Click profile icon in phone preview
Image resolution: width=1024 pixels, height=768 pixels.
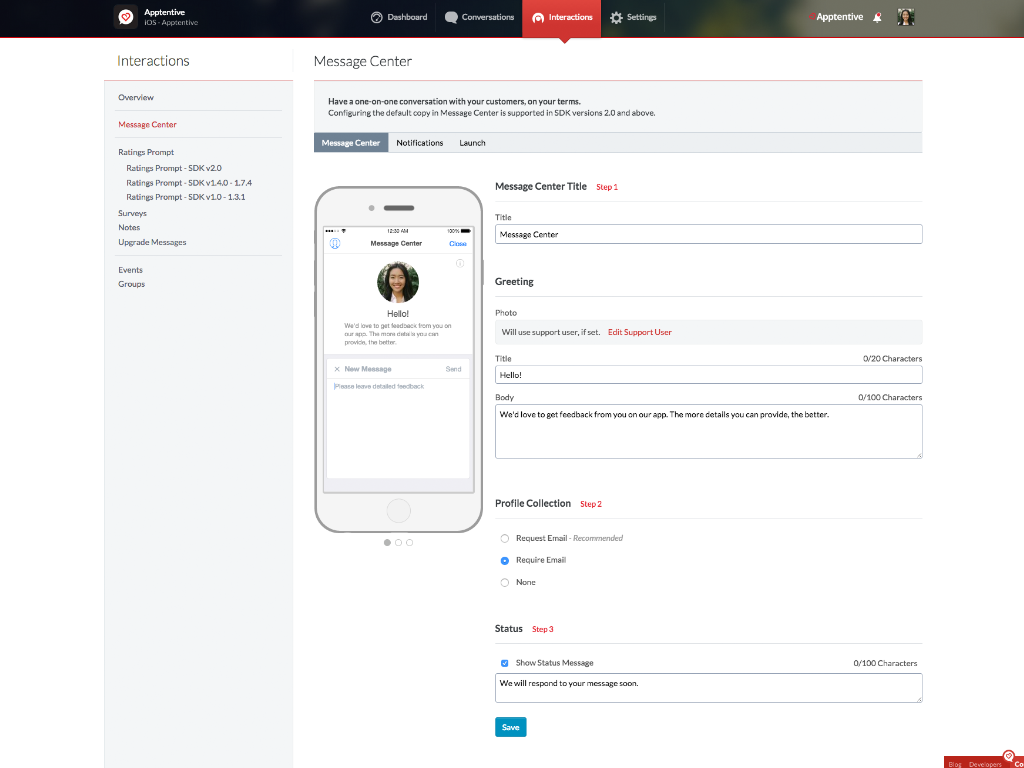pyautogui.click(x=335, y=243)
